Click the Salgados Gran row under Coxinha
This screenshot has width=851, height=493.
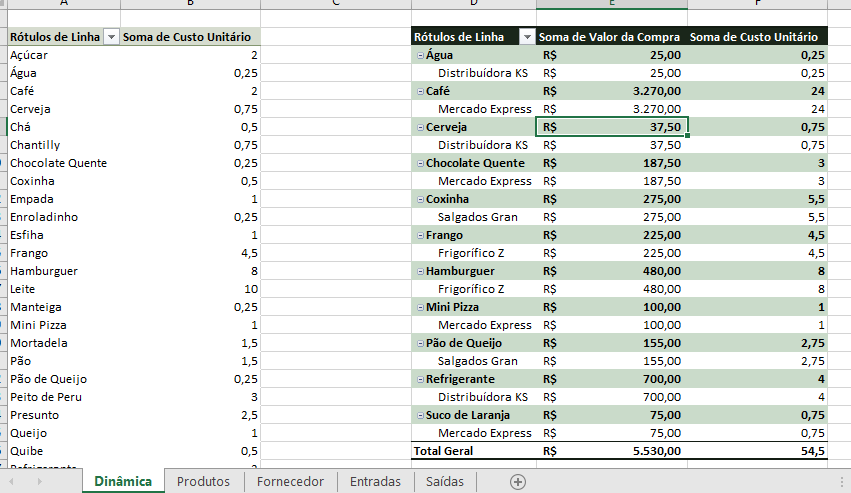474,217
